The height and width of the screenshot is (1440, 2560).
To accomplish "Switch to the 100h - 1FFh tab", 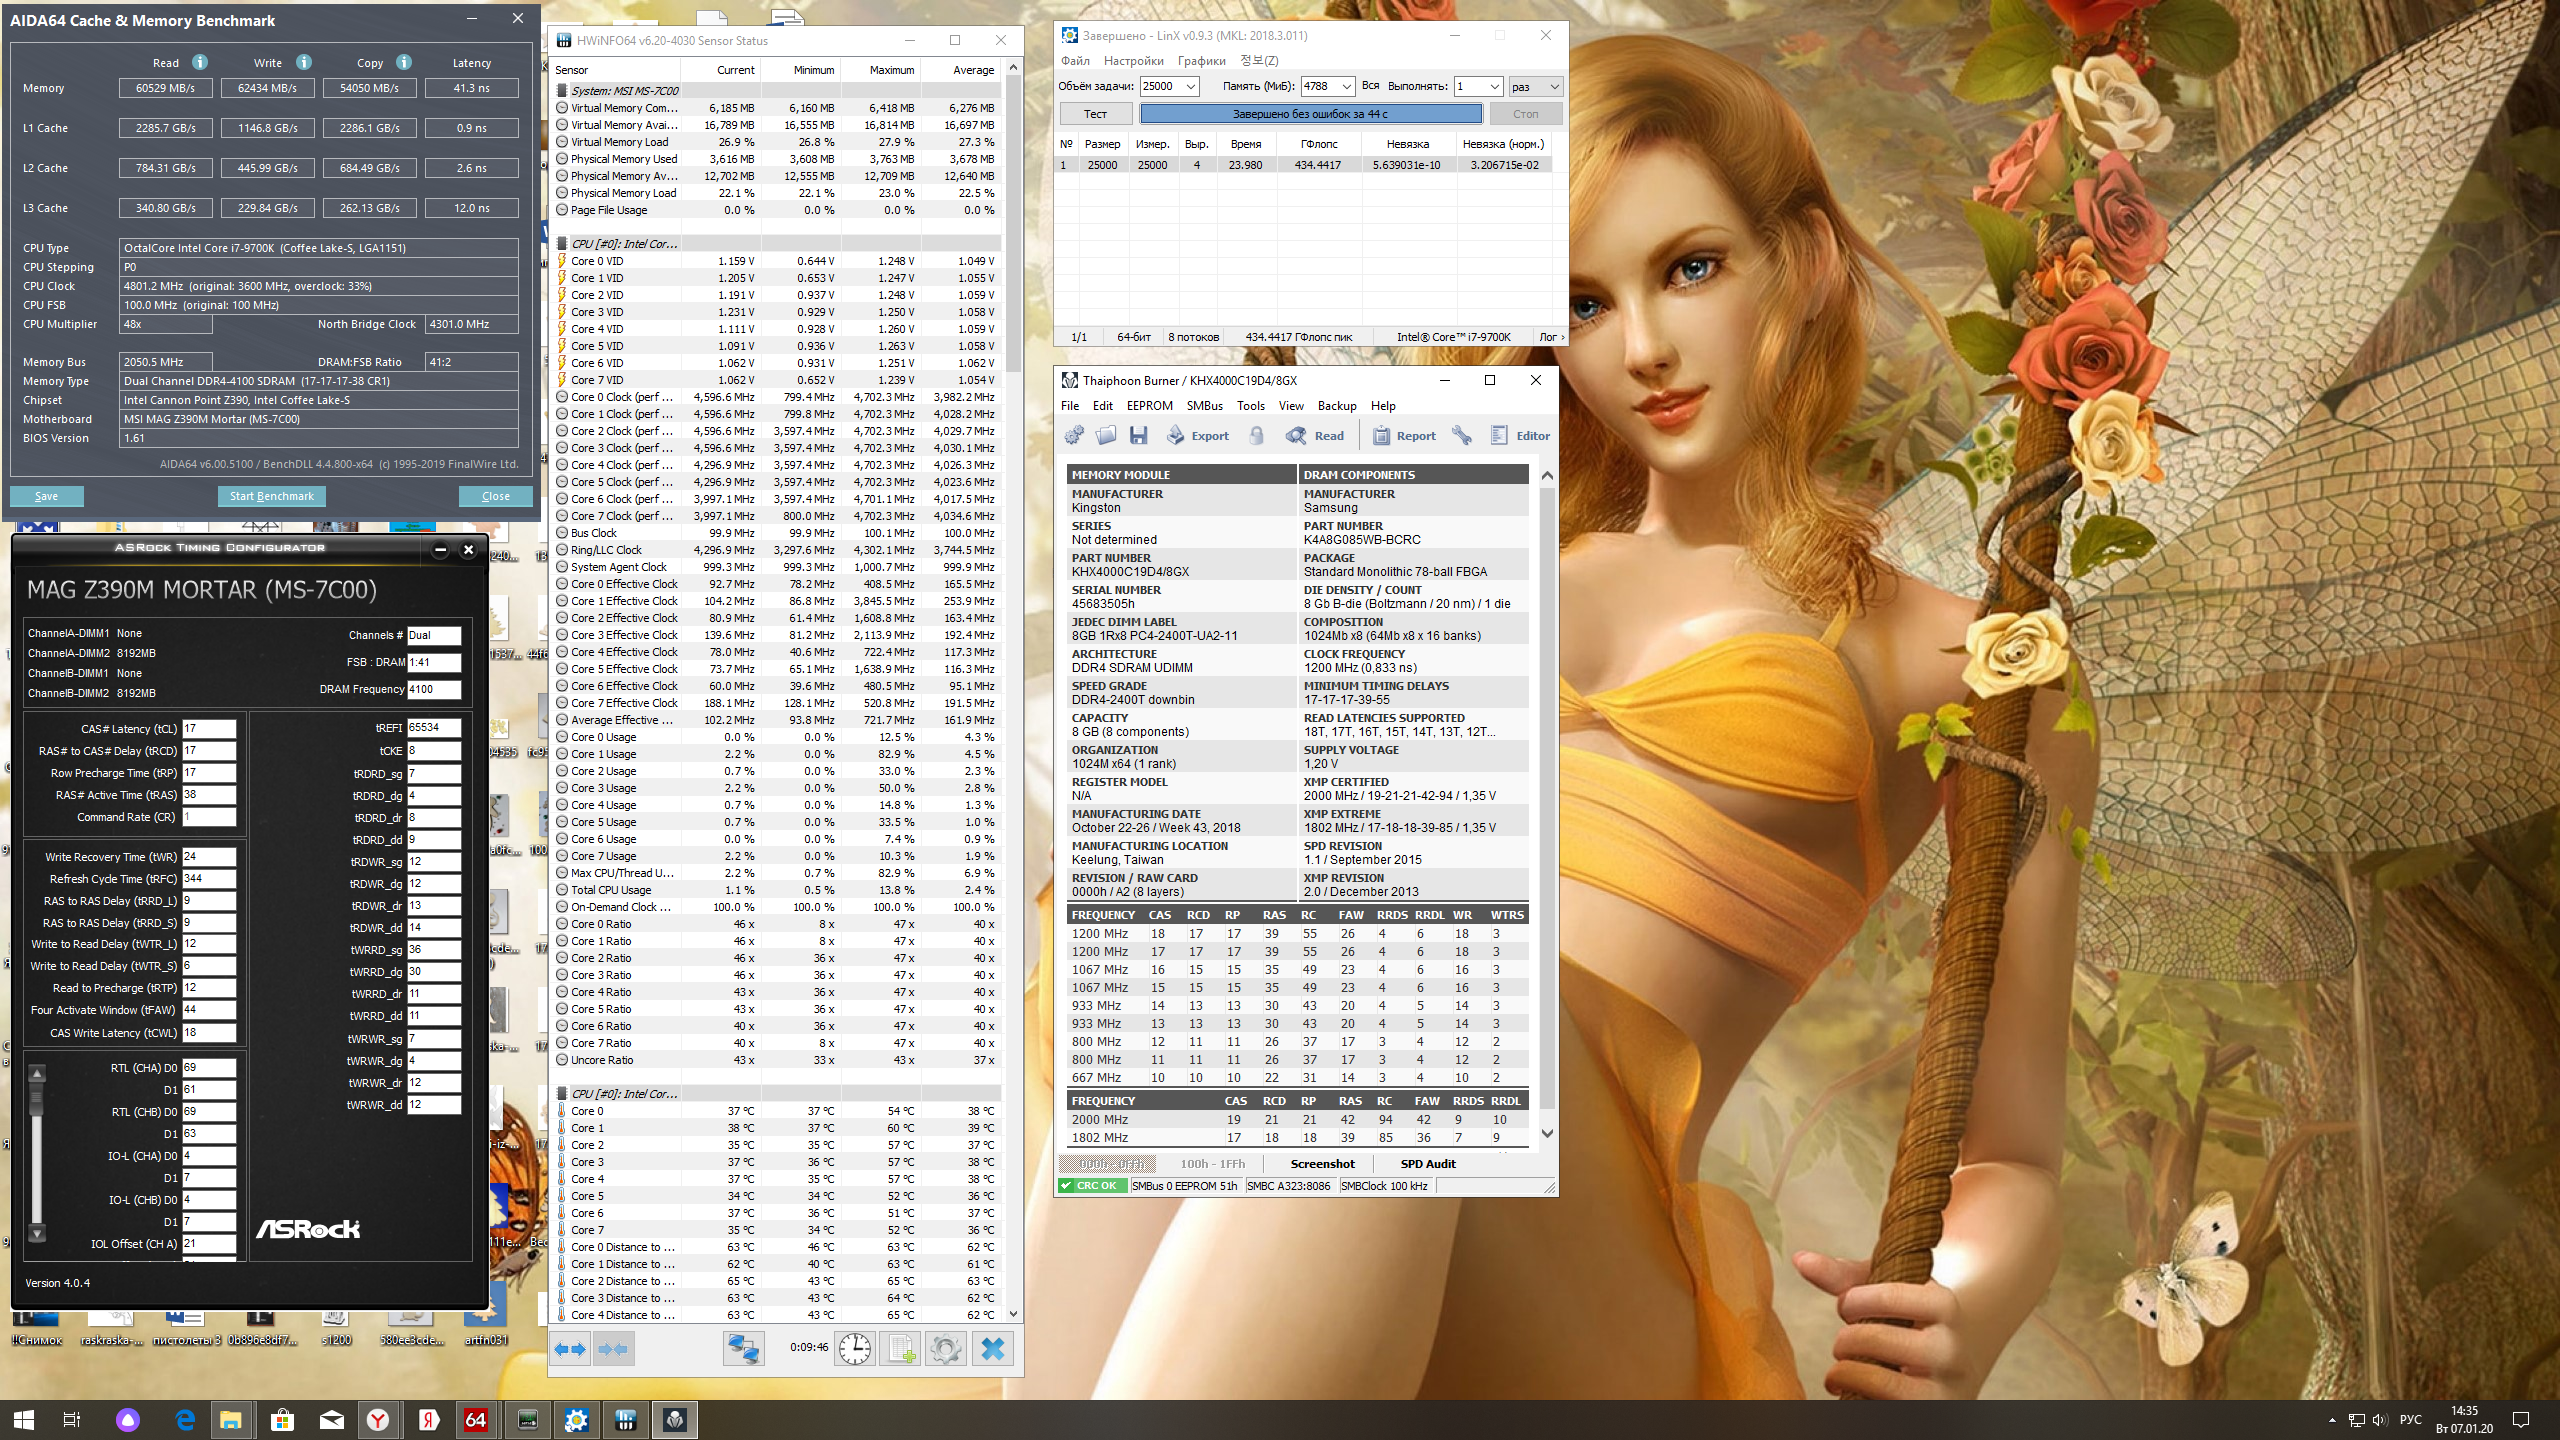I will (x=1212, y=1164).
